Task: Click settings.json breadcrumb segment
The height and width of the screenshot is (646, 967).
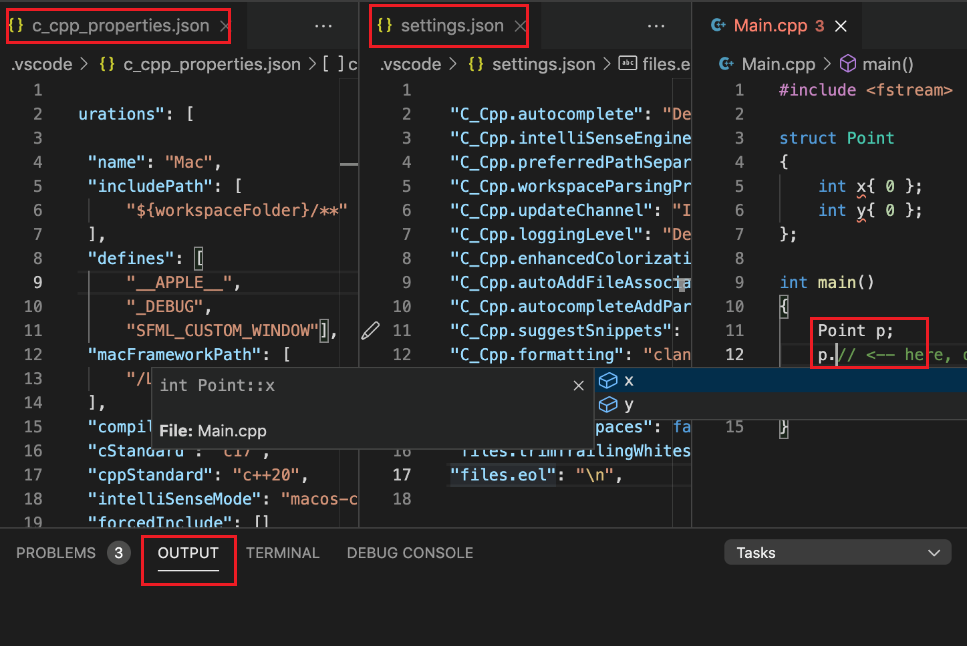Action: point(544,64)
